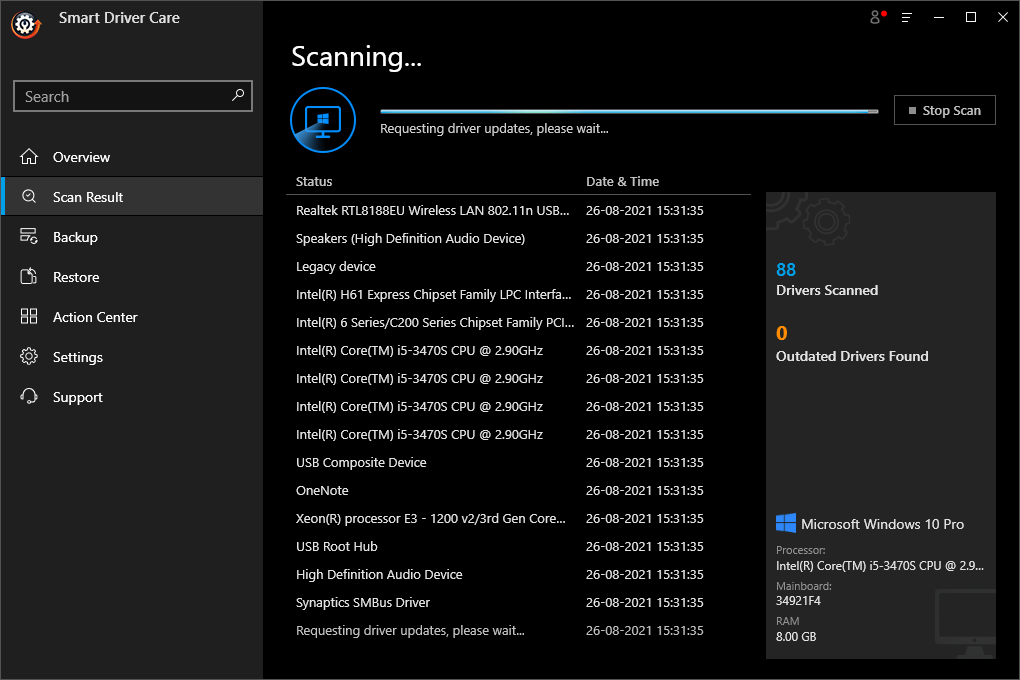Click the circular scanning monitor icon
Image resolution: width=1020 pixels, height=680 pixels.
pyautogui.click(x=323, y=120)
